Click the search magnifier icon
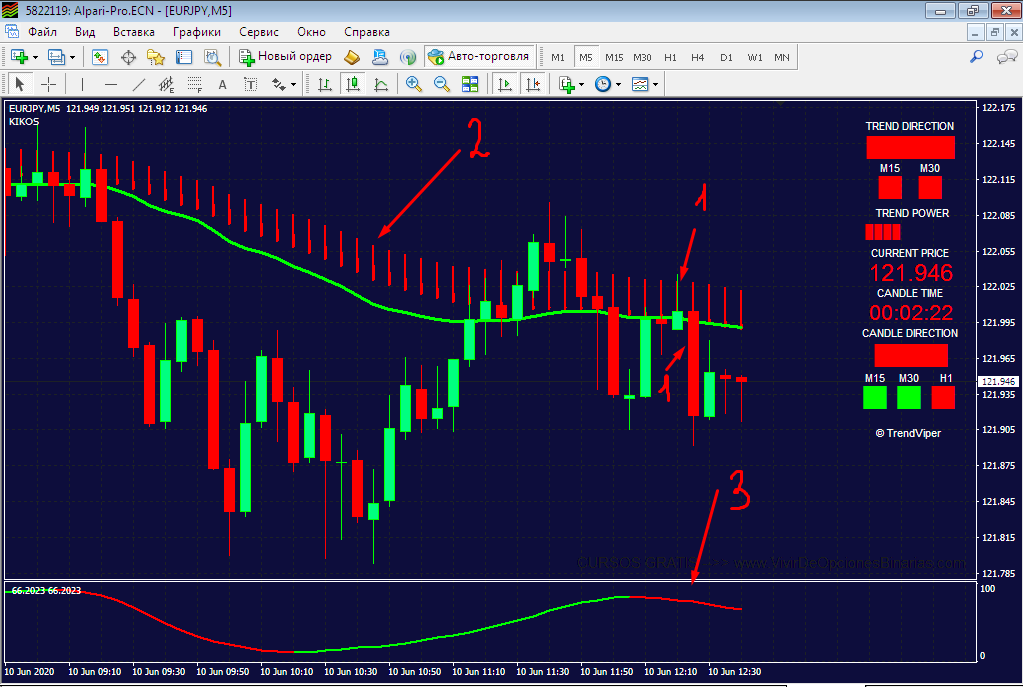1023x687 pixels. coord(977,57)
